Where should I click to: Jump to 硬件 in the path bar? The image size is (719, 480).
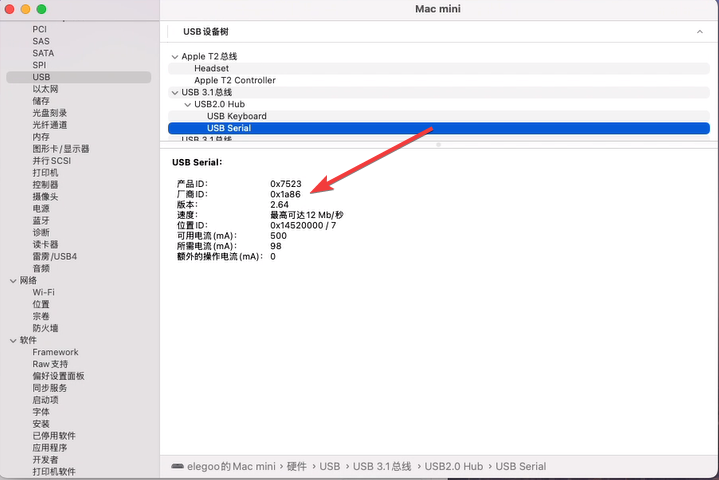tap(297, 466)
